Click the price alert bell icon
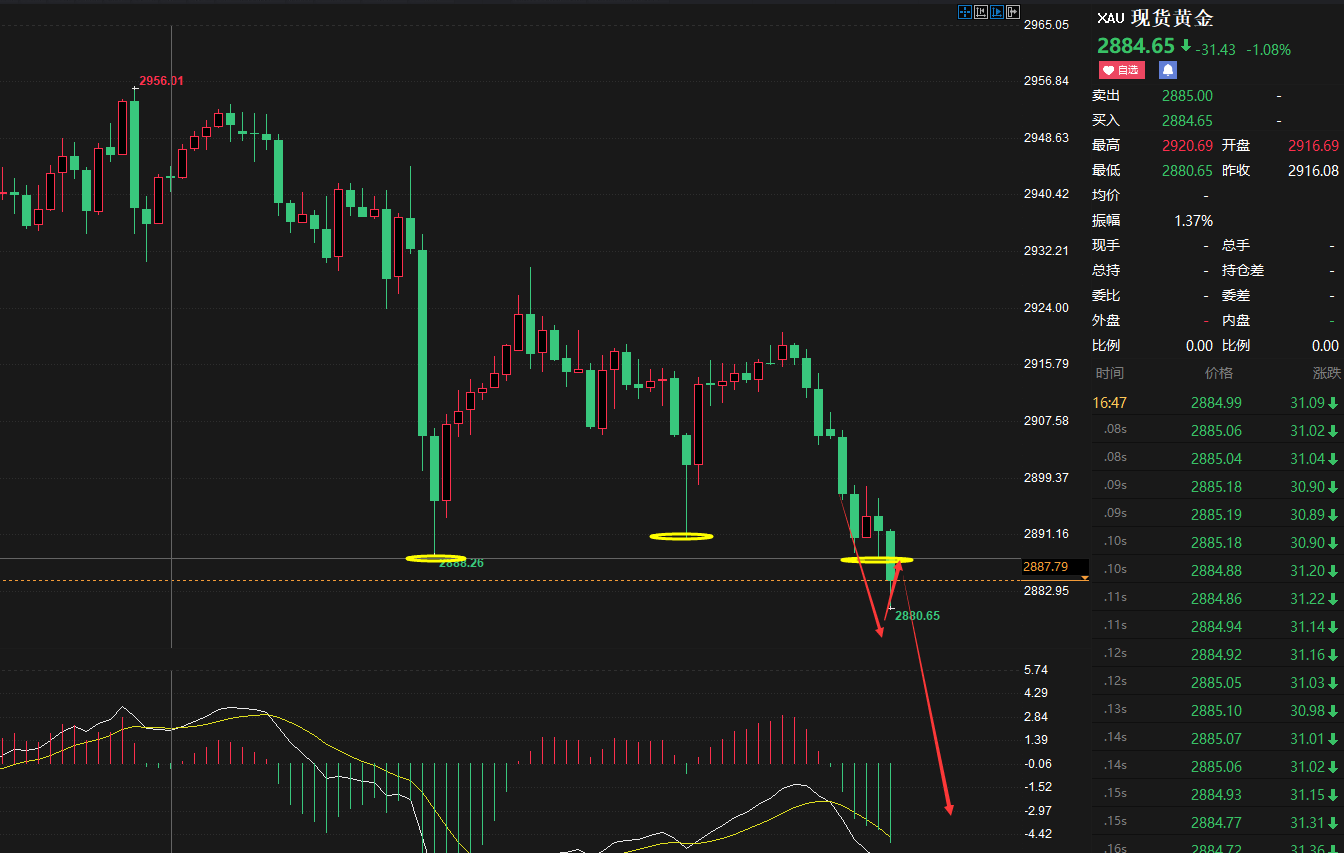 [x=1168, y=70]
